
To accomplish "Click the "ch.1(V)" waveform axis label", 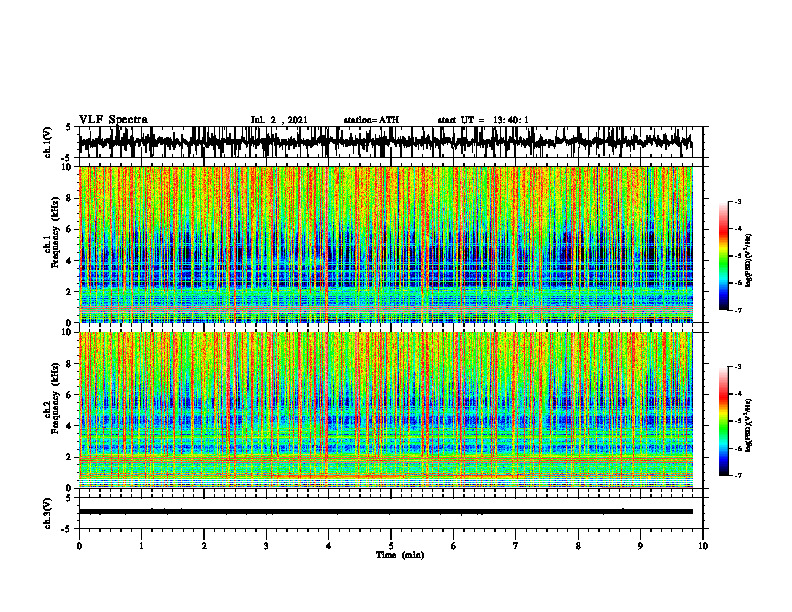I will (48, 142).
